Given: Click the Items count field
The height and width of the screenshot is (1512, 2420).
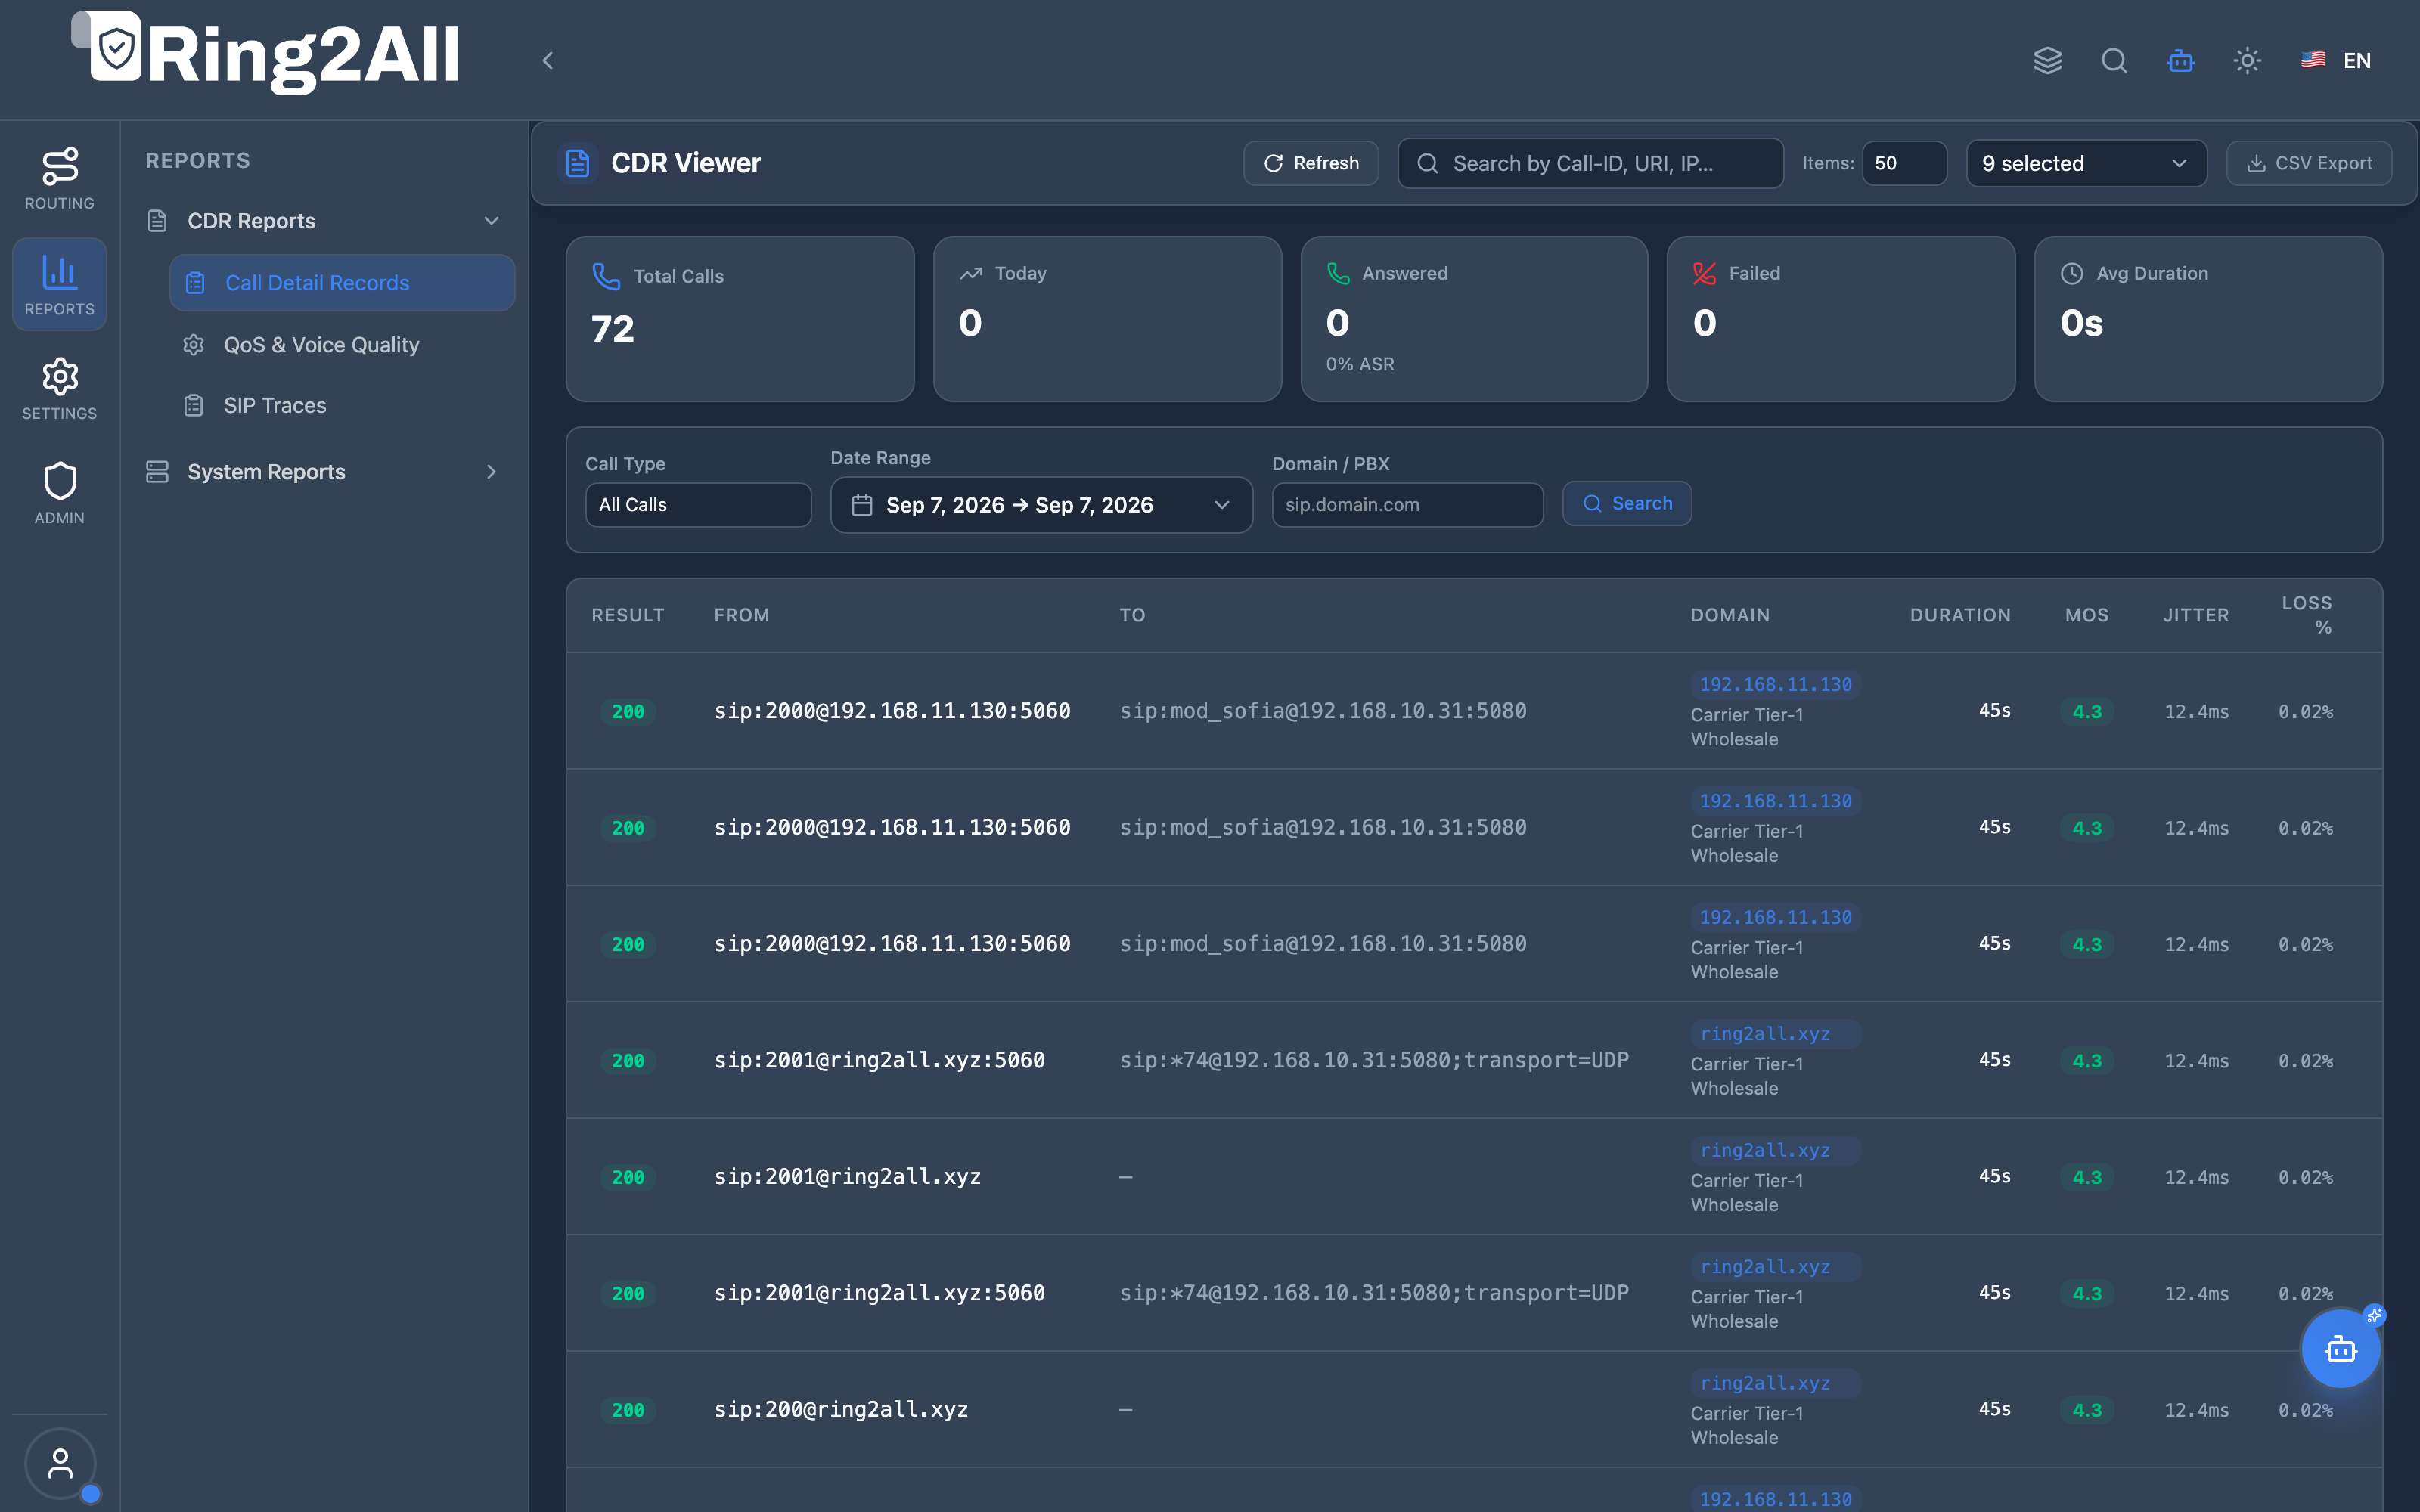Looking at the screenshot, I should pyautogui.click(x=1904, y=163).
